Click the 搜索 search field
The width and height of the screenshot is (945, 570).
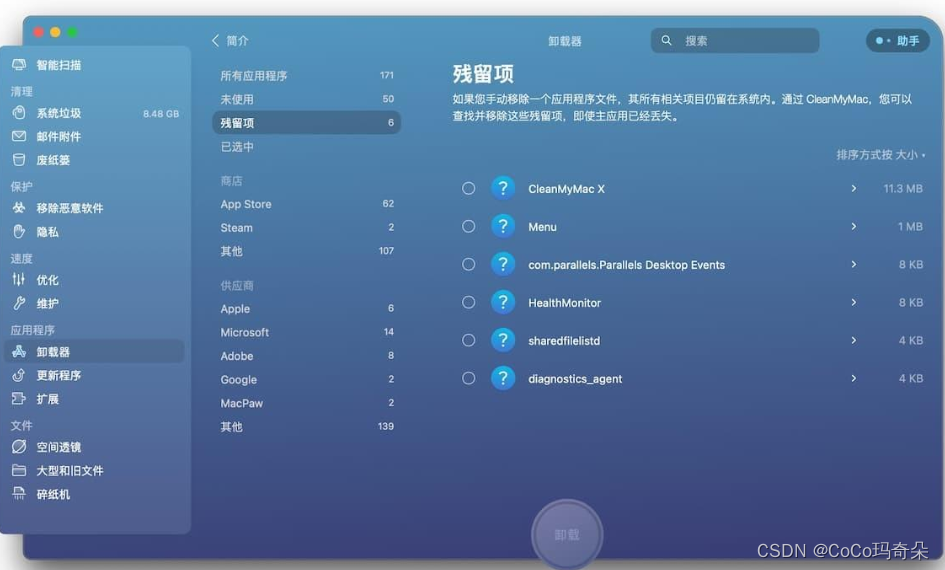click(735, 40)
